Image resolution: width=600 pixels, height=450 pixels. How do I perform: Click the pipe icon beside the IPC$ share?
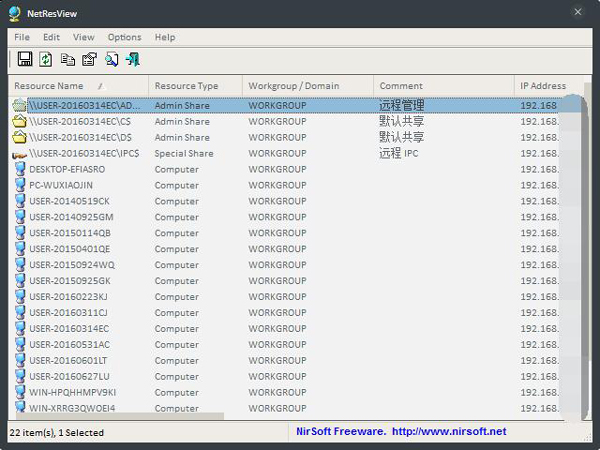tap(19, 155)
